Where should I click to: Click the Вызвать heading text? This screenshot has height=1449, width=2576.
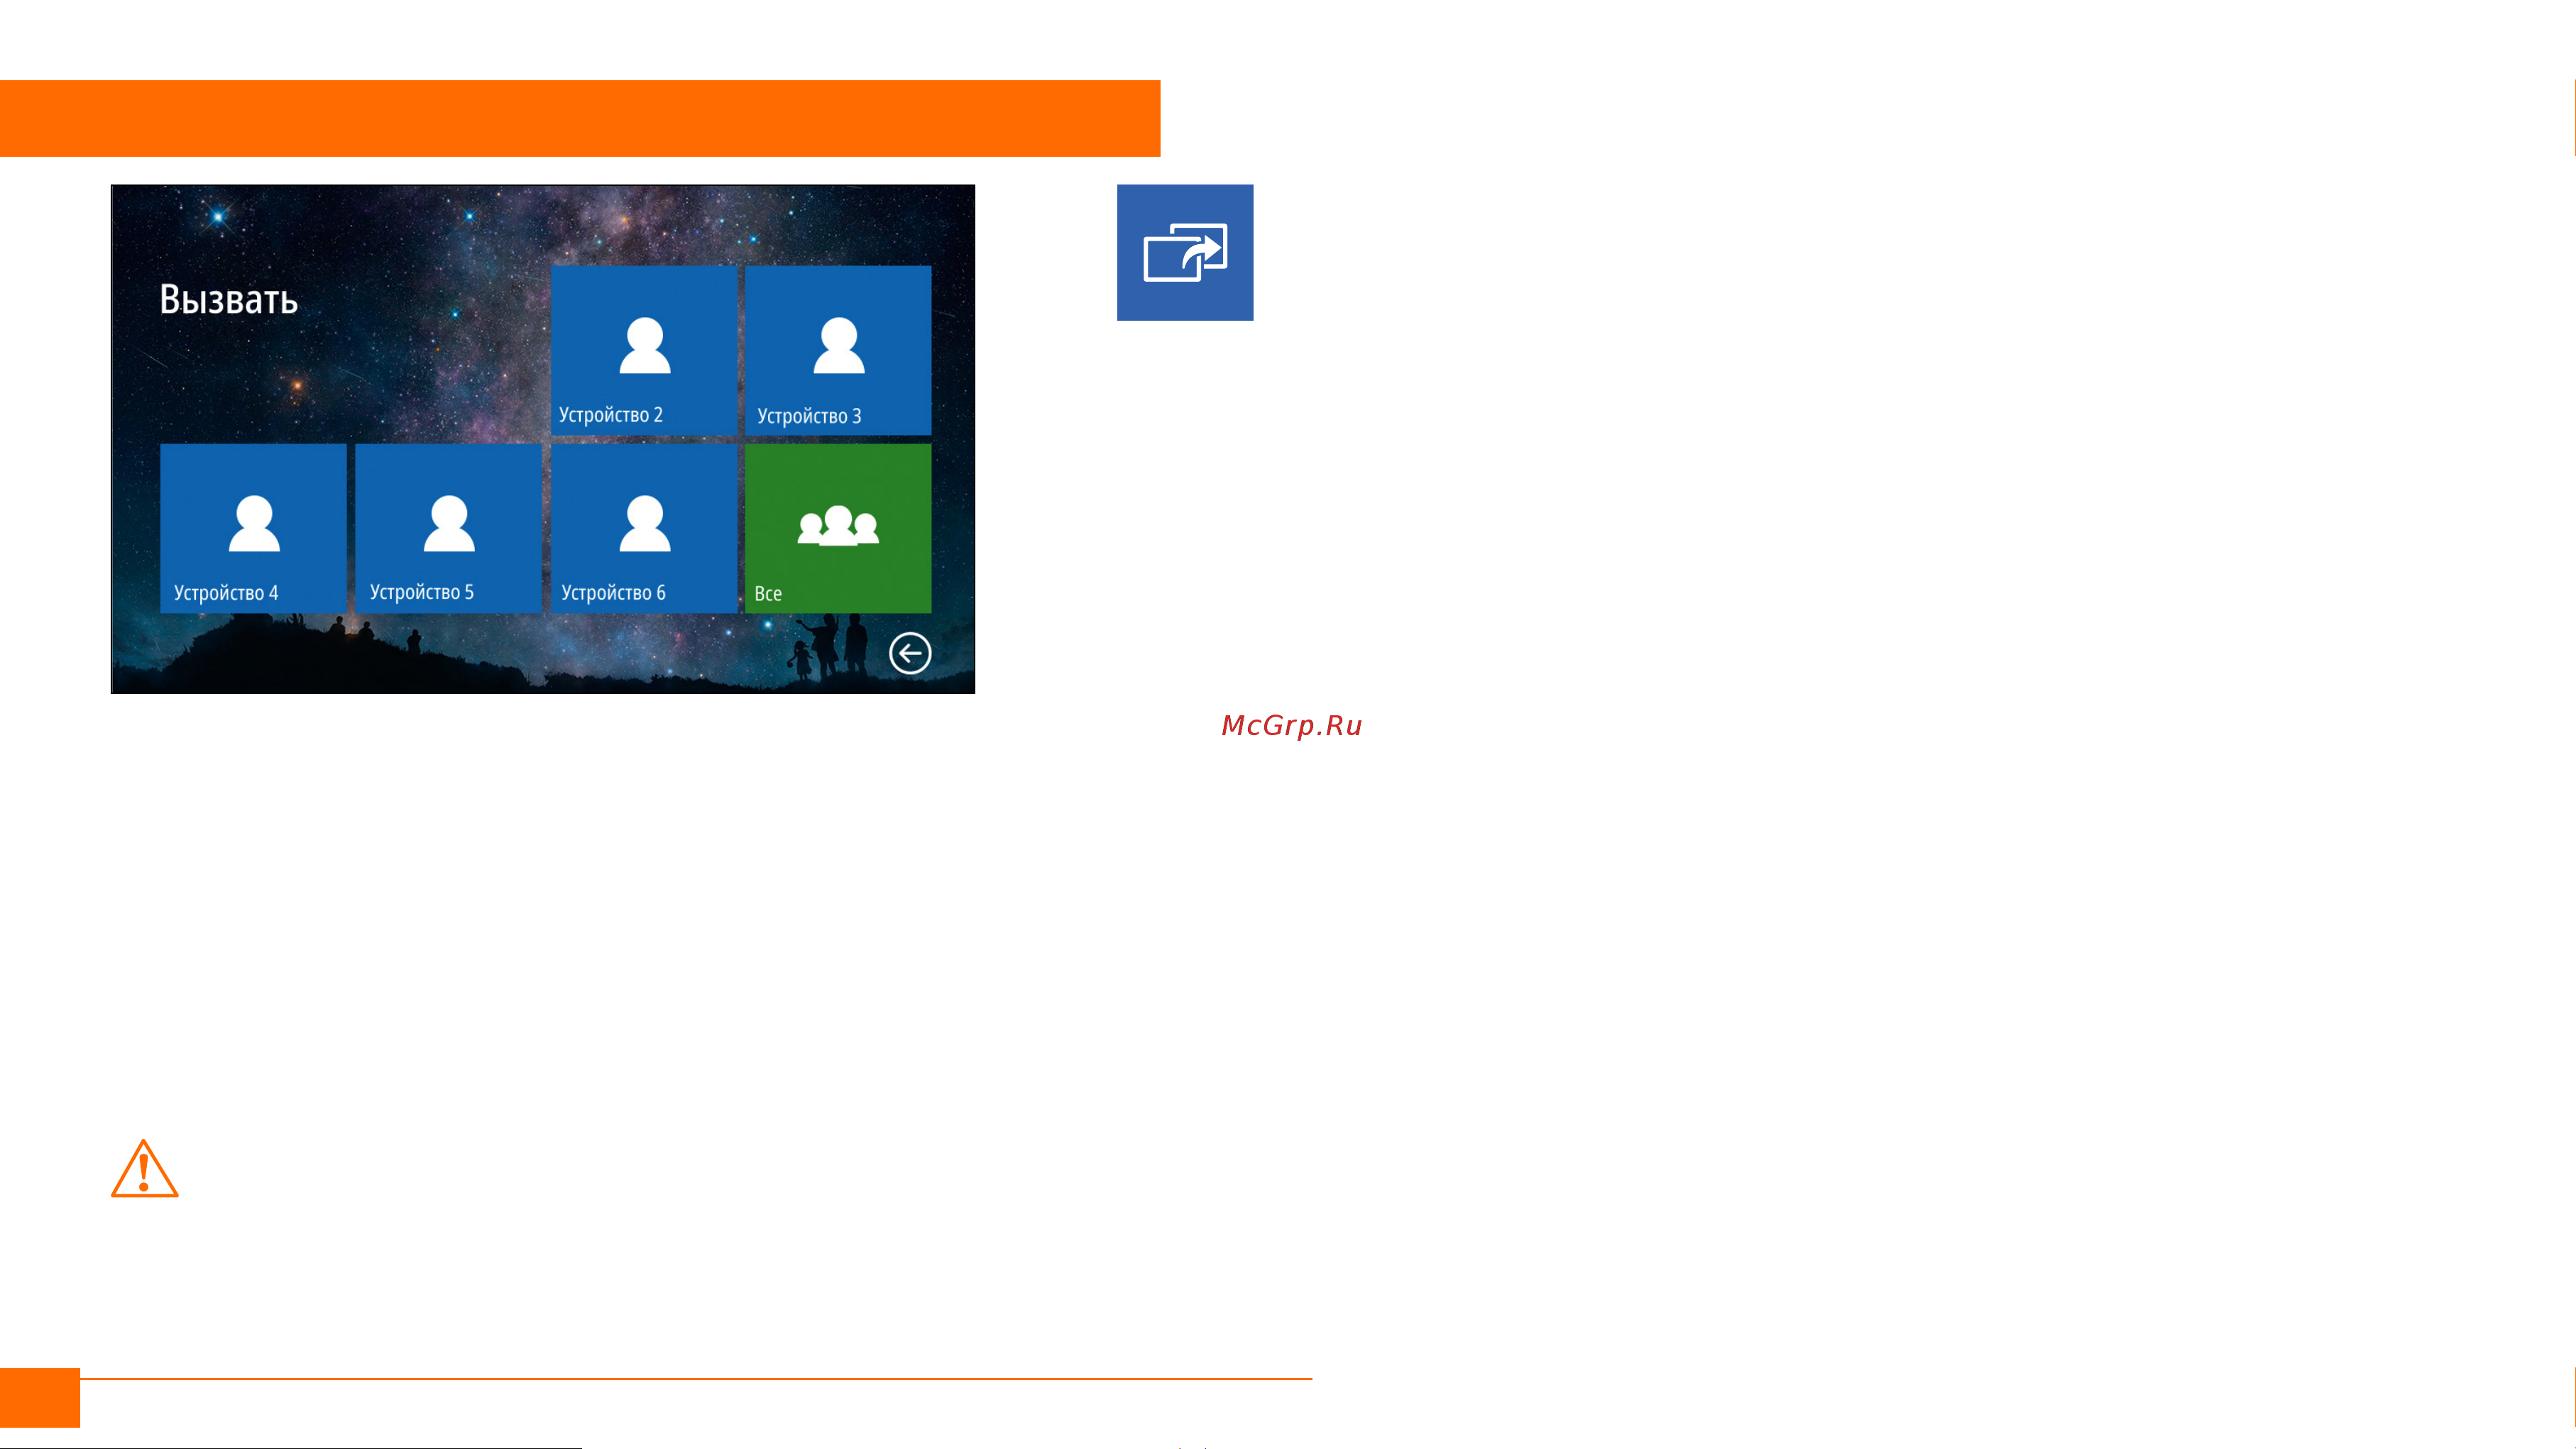pos(229,299)
